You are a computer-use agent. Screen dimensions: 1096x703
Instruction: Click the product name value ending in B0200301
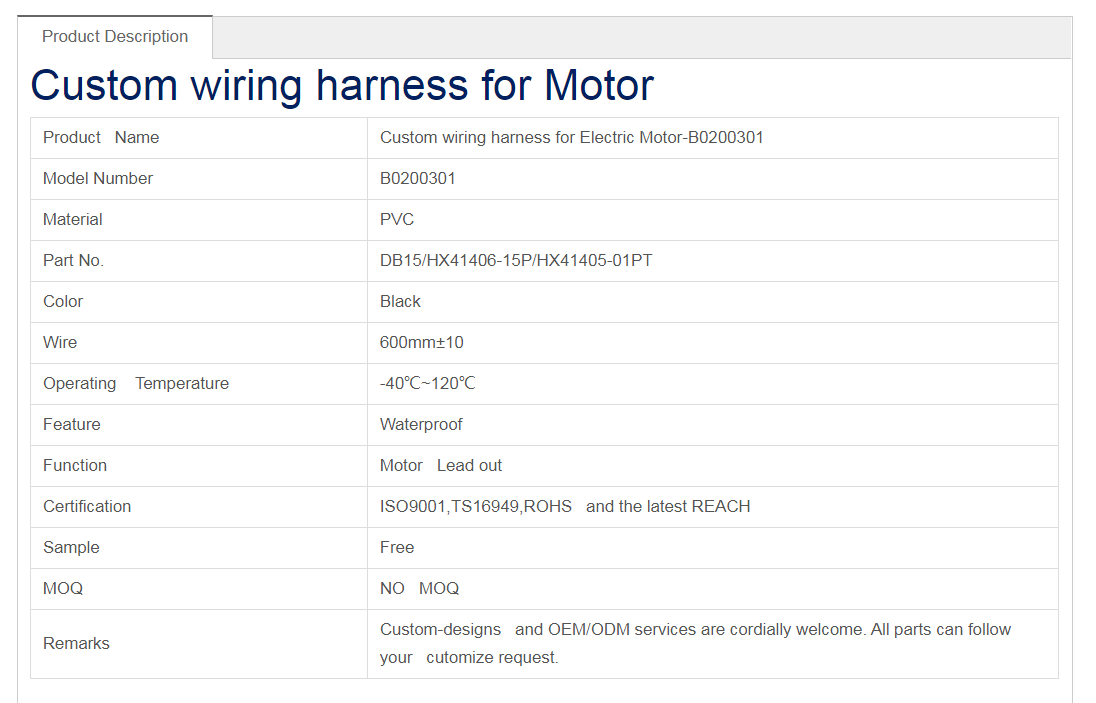point(571,138)
